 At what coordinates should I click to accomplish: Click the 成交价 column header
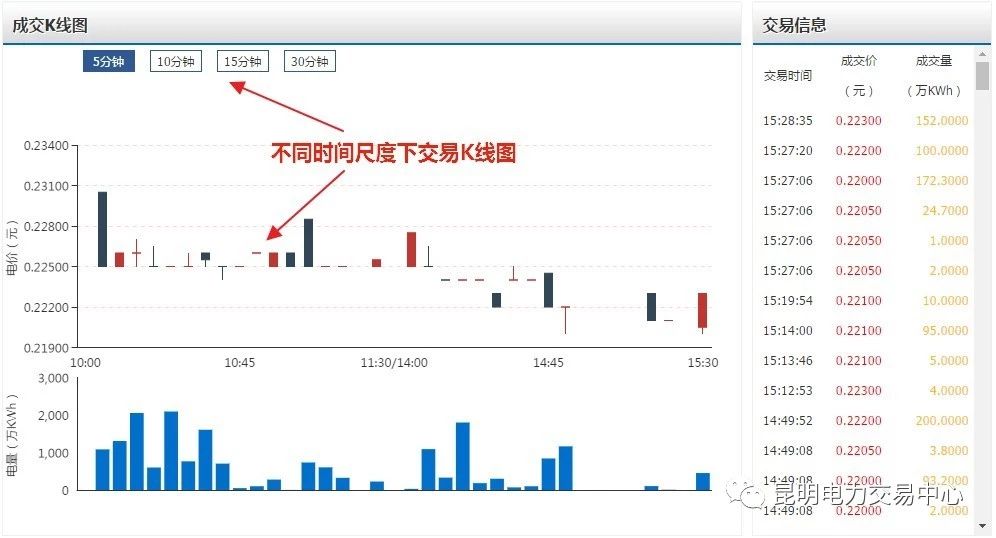coord(859,61)
